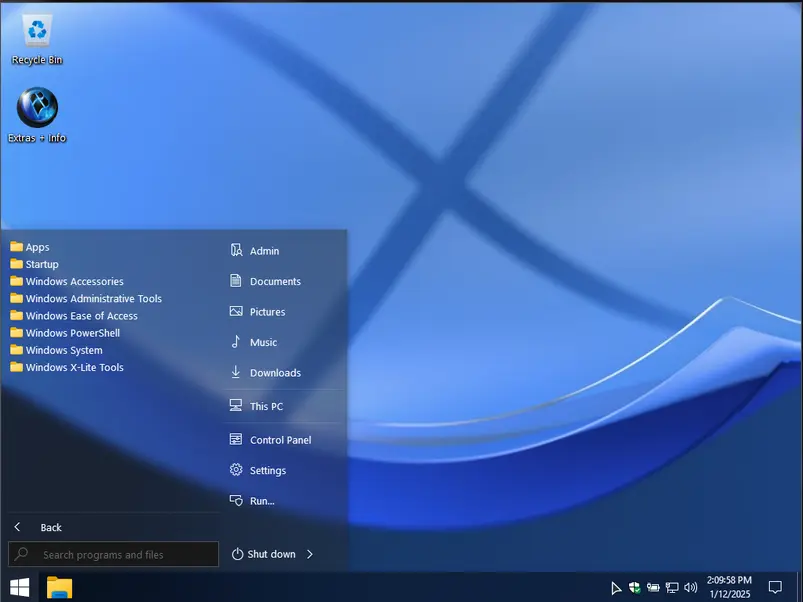
Task: Expand the Windows System folder
Action: [x=56, y=350]
